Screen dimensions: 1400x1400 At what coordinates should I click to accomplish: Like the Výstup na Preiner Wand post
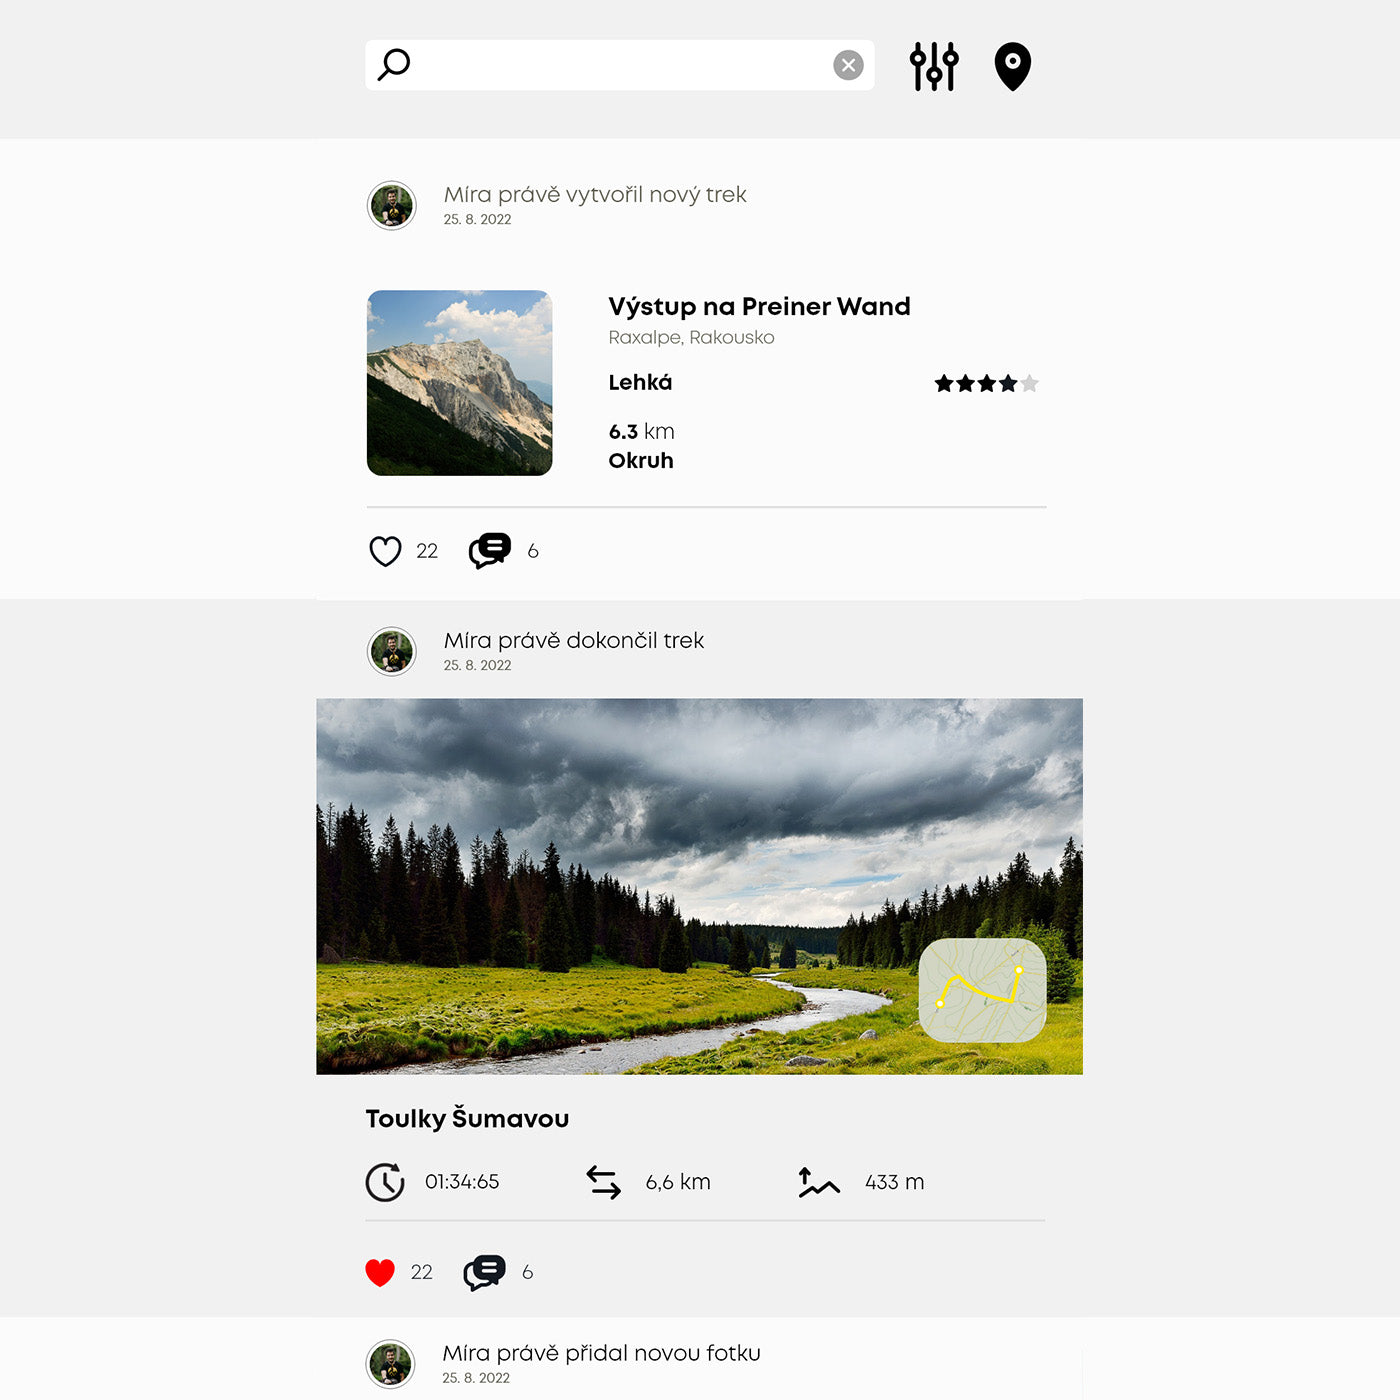click(x=385, y=551)
